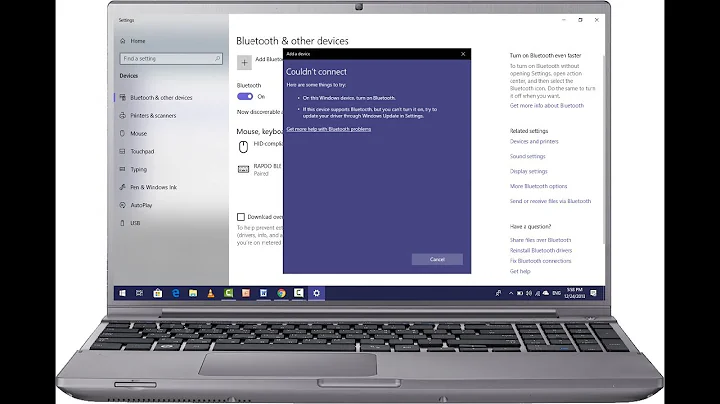The height and width of the screenshot is (404, 720).
Task: Focus the Find a setting search box
Action: (x=171, y=59)
